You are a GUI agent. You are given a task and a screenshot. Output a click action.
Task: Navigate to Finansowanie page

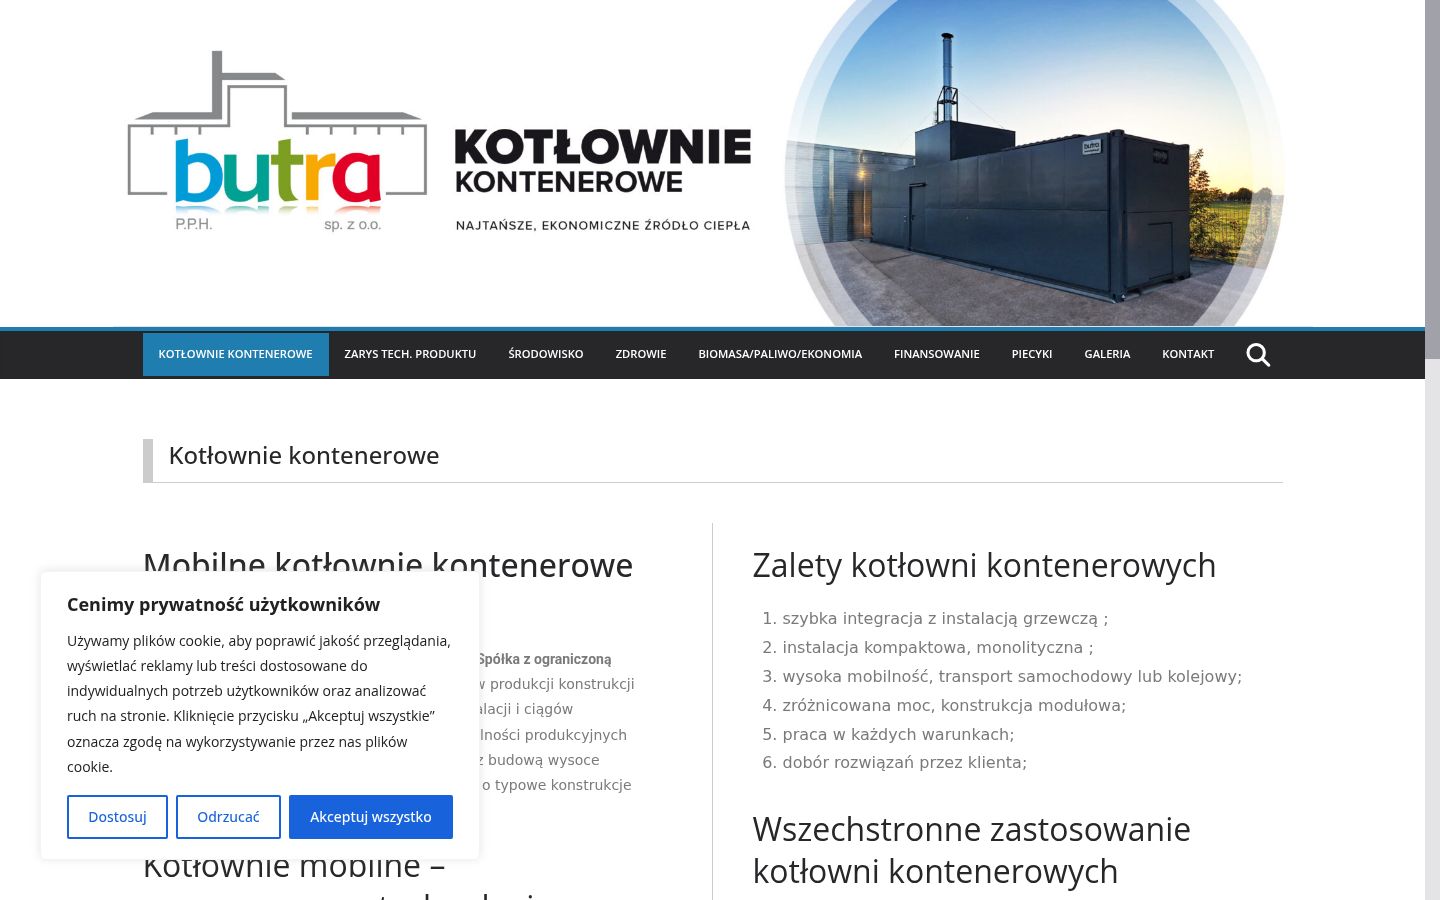pyautogui.click(x=937, y=354)
